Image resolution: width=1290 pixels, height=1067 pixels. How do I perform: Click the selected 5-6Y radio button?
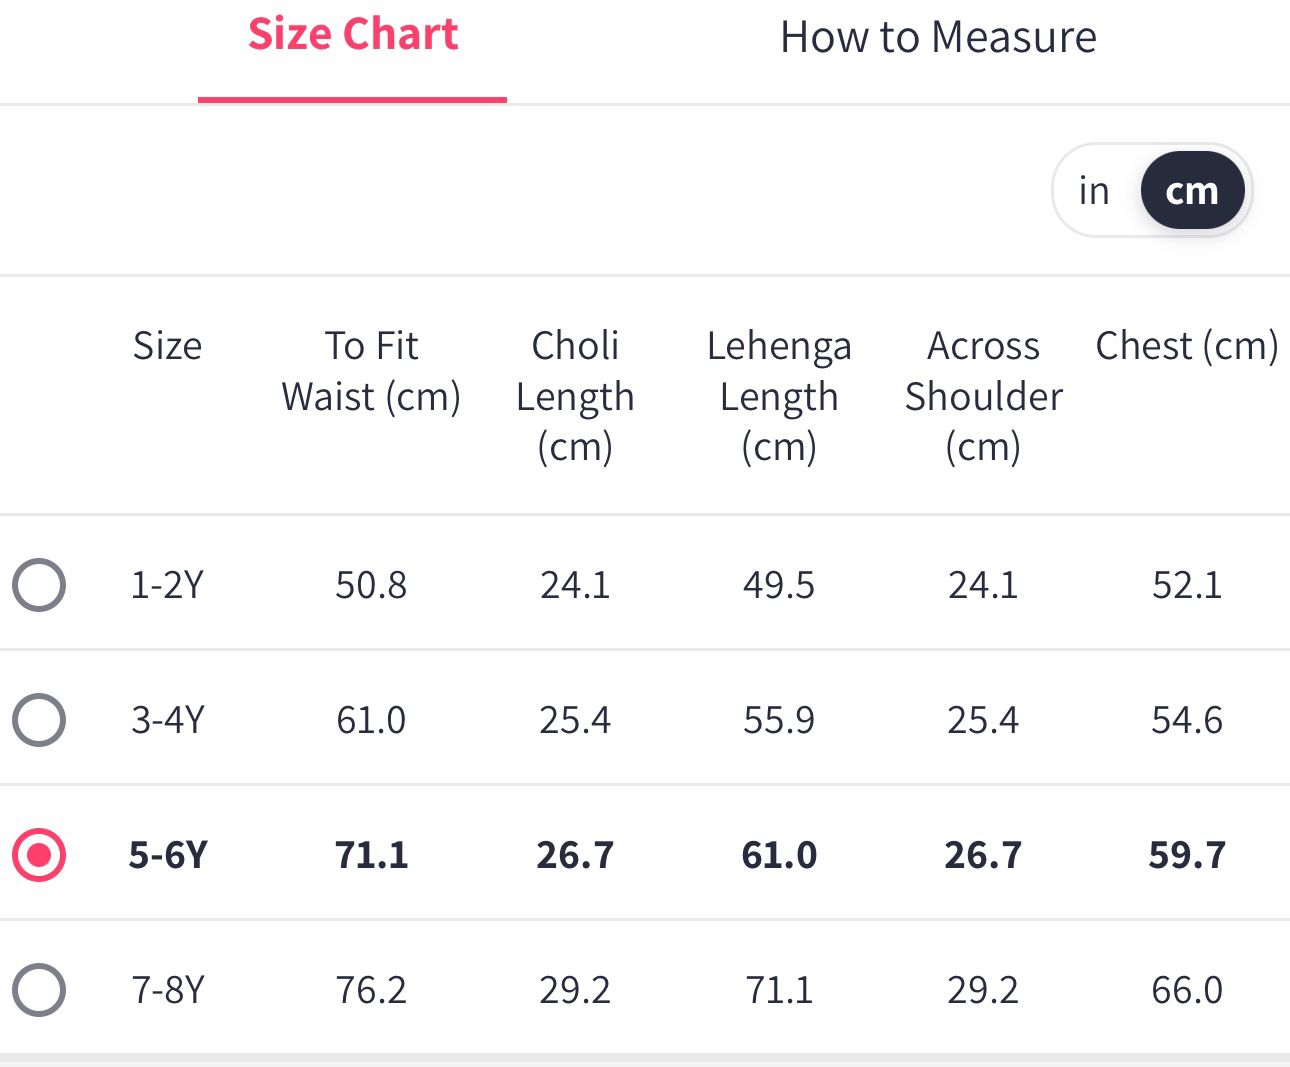[x=39, y=855]
